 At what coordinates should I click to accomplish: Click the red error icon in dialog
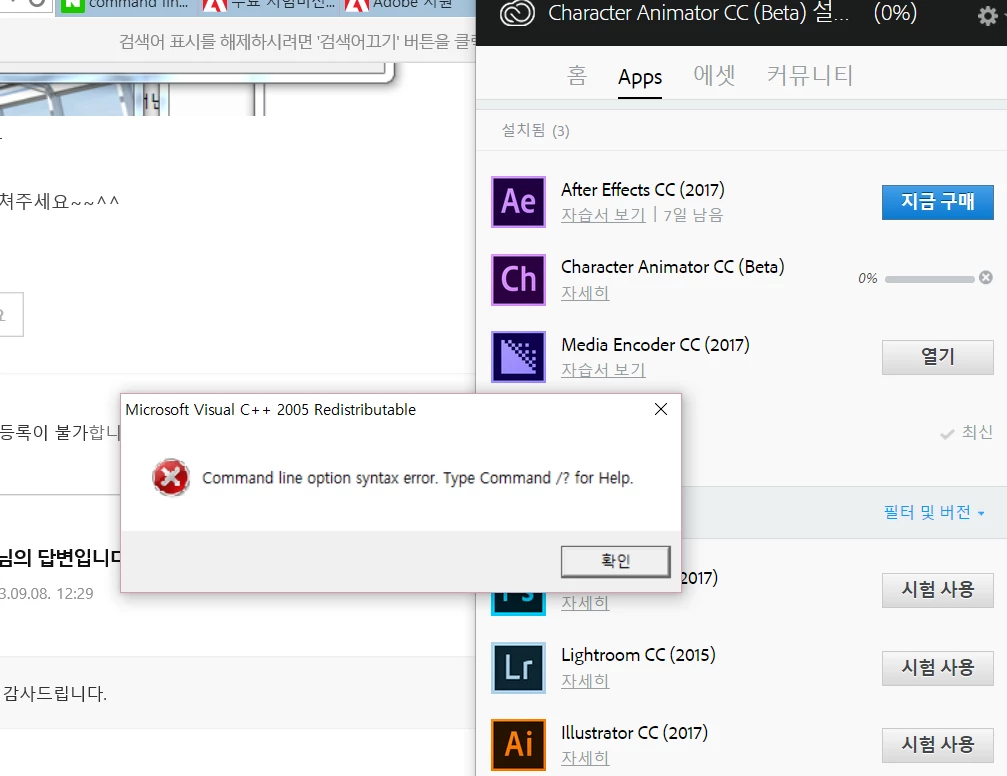coord(171,477)
